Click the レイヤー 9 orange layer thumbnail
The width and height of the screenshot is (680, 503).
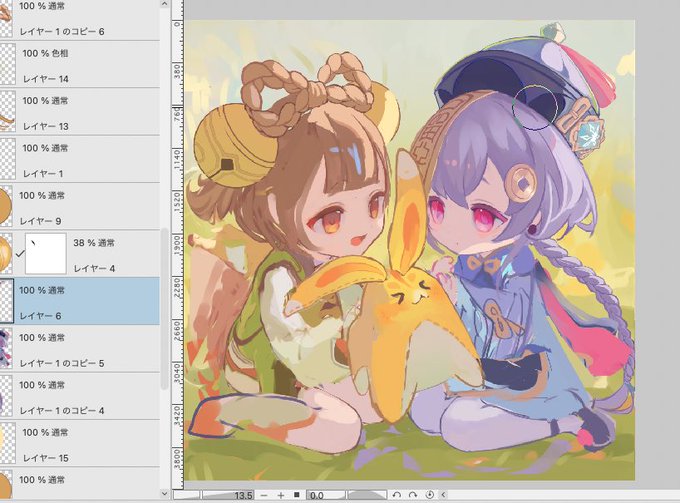point(6,206)
